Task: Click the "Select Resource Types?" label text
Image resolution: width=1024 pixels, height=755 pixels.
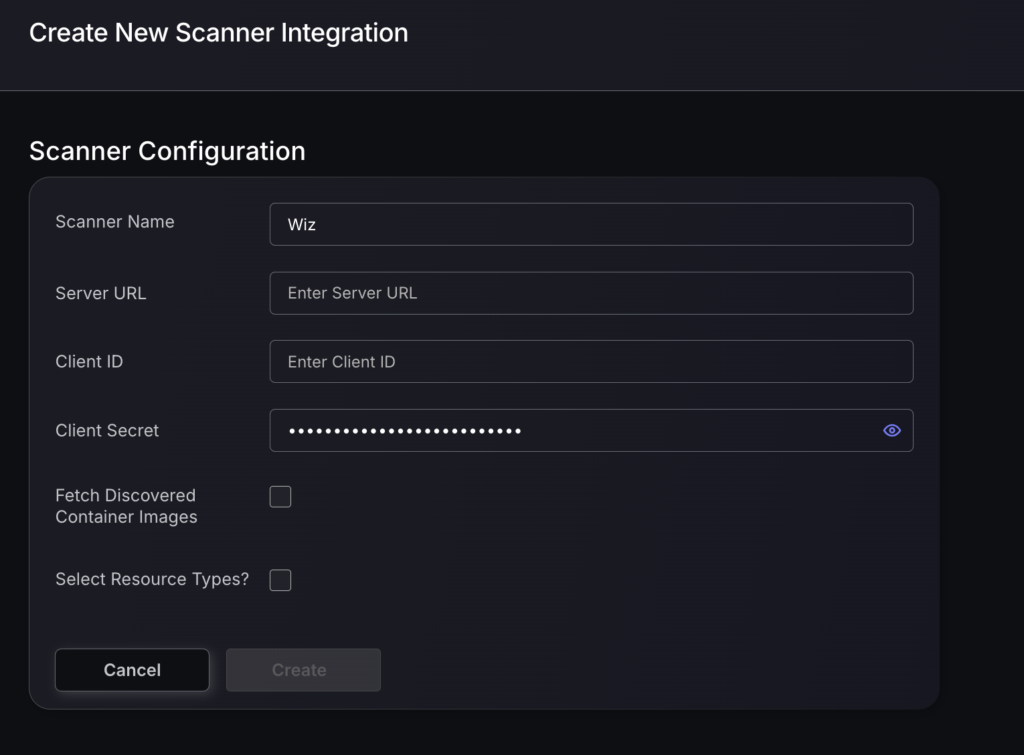Action: (152, 579)
